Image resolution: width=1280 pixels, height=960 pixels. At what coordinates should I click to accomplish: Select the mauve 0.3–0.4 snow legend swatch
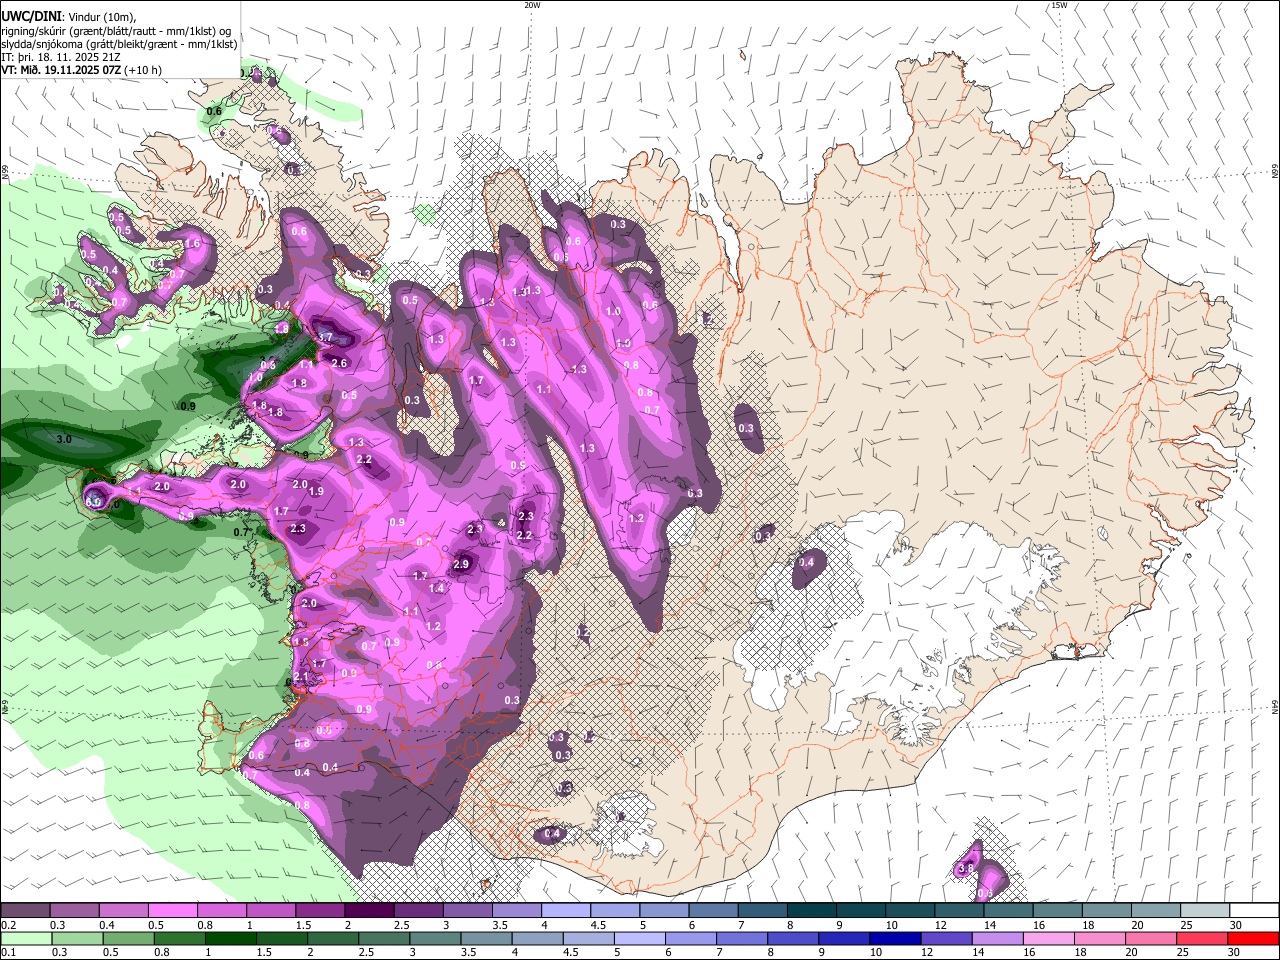(x=74, y=911)
